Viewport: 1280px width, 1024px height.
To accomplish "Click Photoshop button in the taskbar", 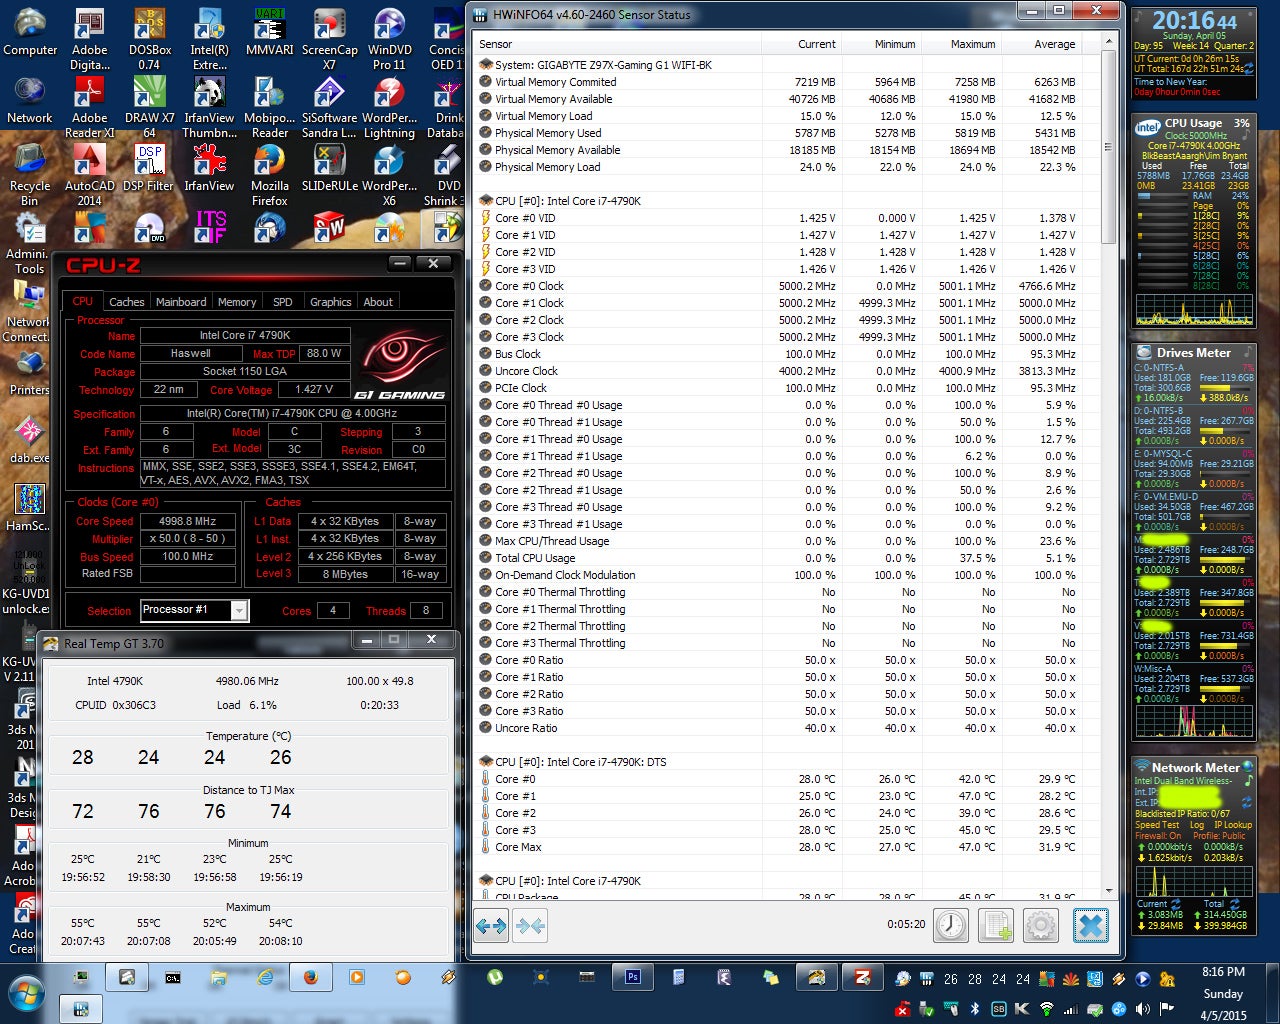I will coord(633,977).
